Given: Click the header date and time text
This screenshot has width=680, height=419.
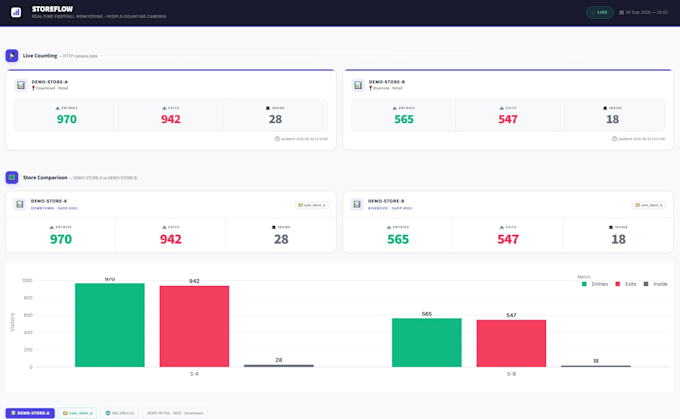Looking at the screenshot, I should pos(647,13).
